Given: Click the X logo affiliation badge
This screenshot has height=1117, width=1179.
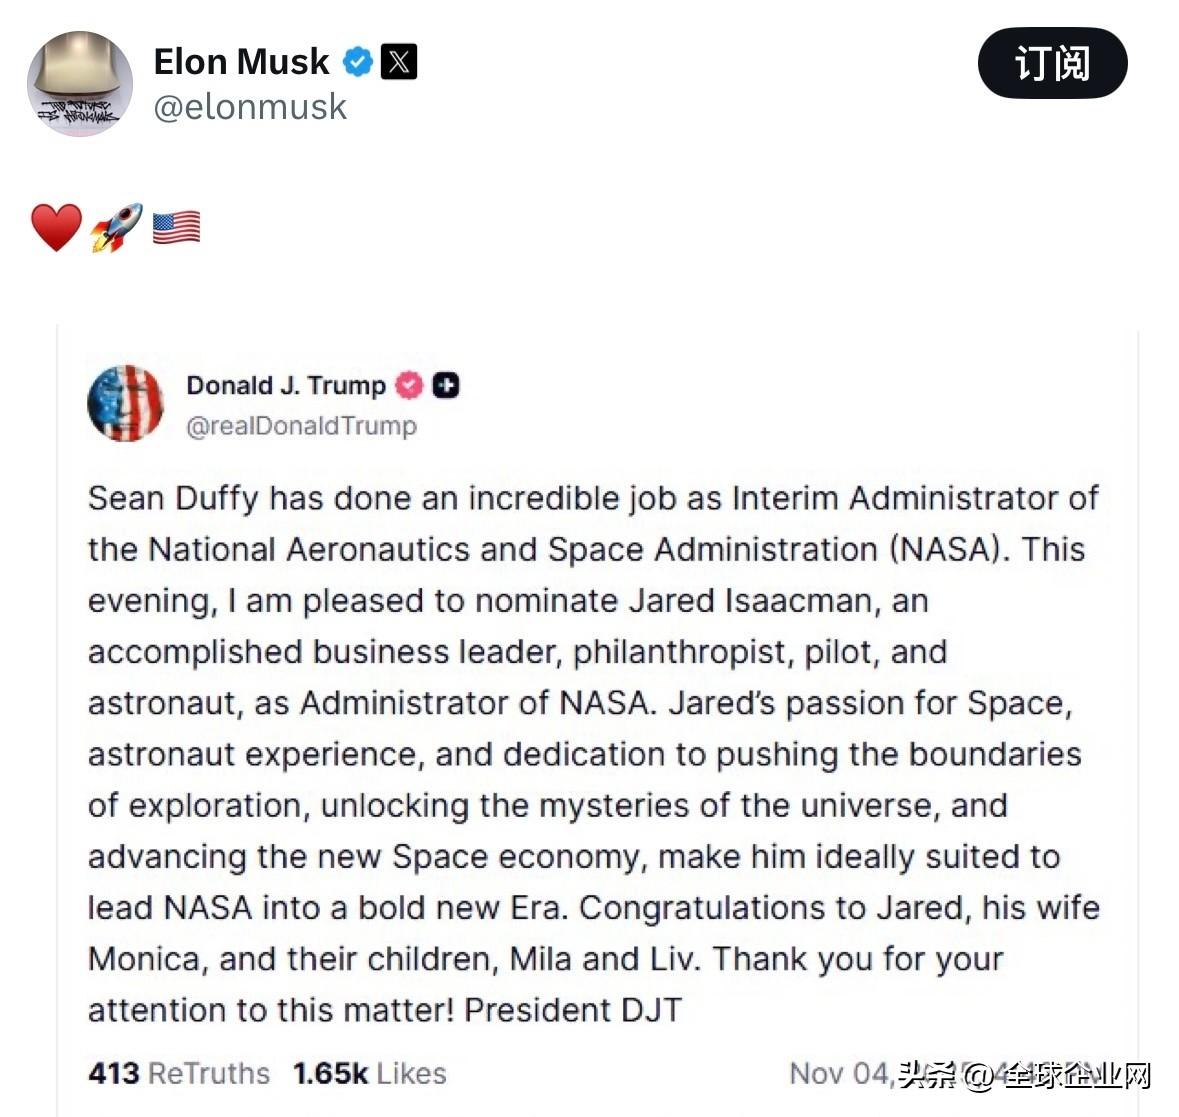Looking at the screenshot, I should point(399,62).
